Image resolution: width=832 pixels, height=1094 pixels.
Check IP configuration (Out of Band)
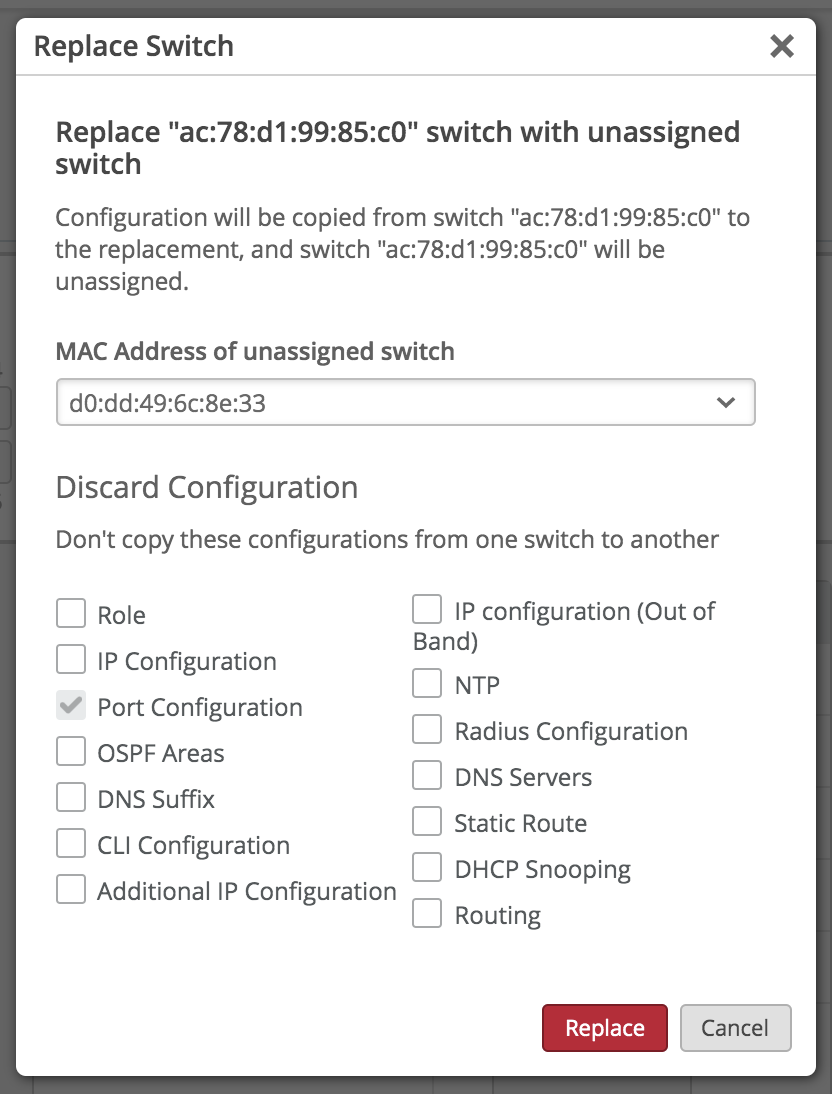click(428, 609)
